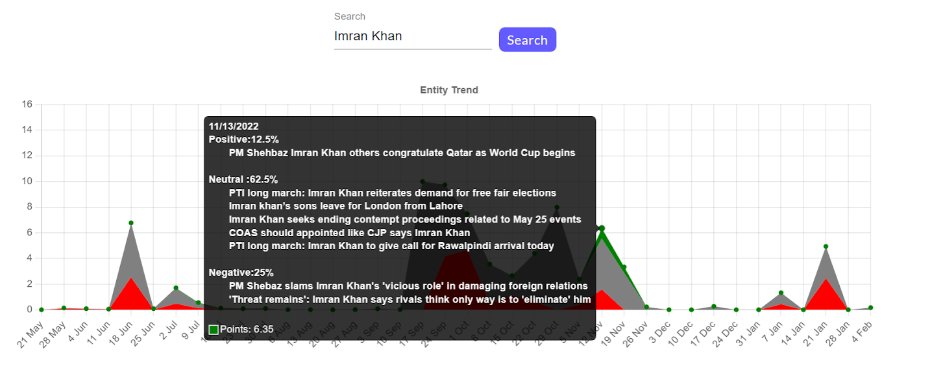
Task: Select the 13 Nov highlighted data point
Action: click(x=602, y=228)
